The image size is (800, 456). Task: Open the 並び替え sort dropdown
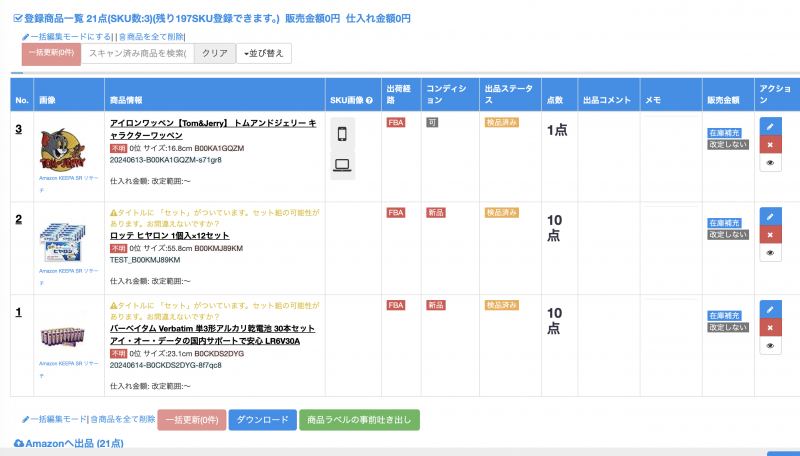click(x=264, y=53)
